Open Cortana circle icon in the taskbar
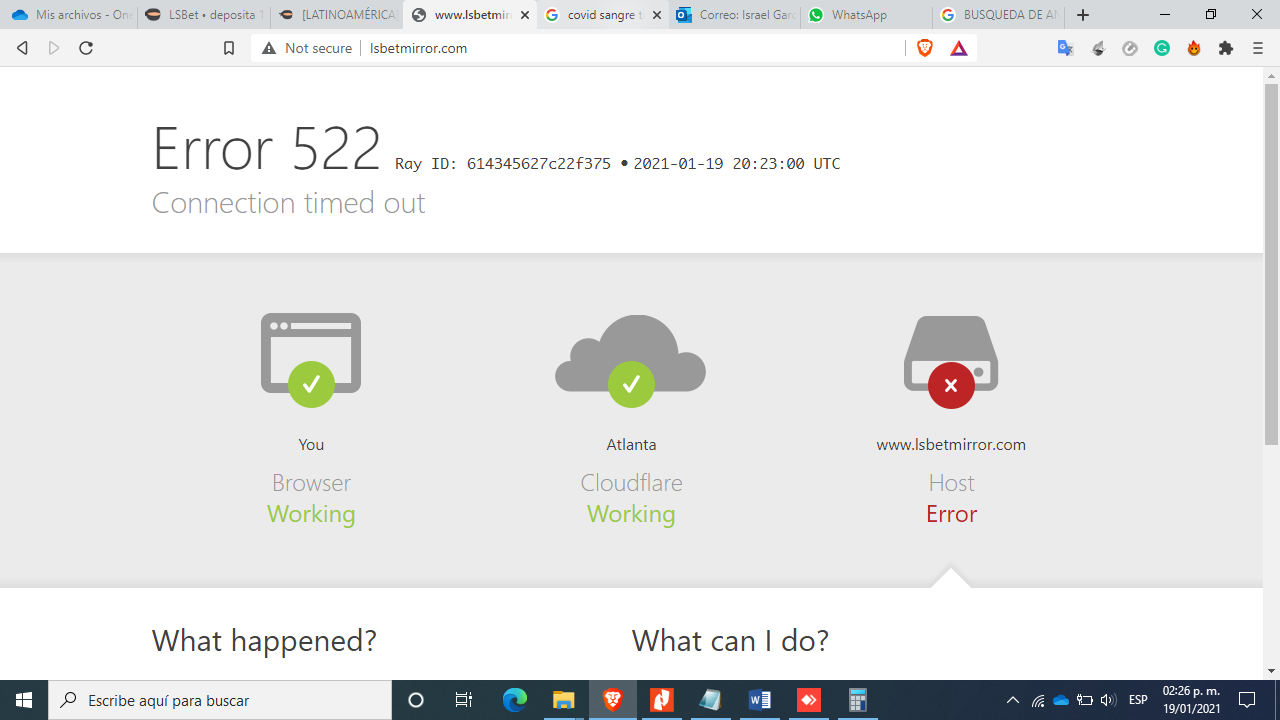Image resolution: width=1280 pixels, height=720 pixels. 416,700
